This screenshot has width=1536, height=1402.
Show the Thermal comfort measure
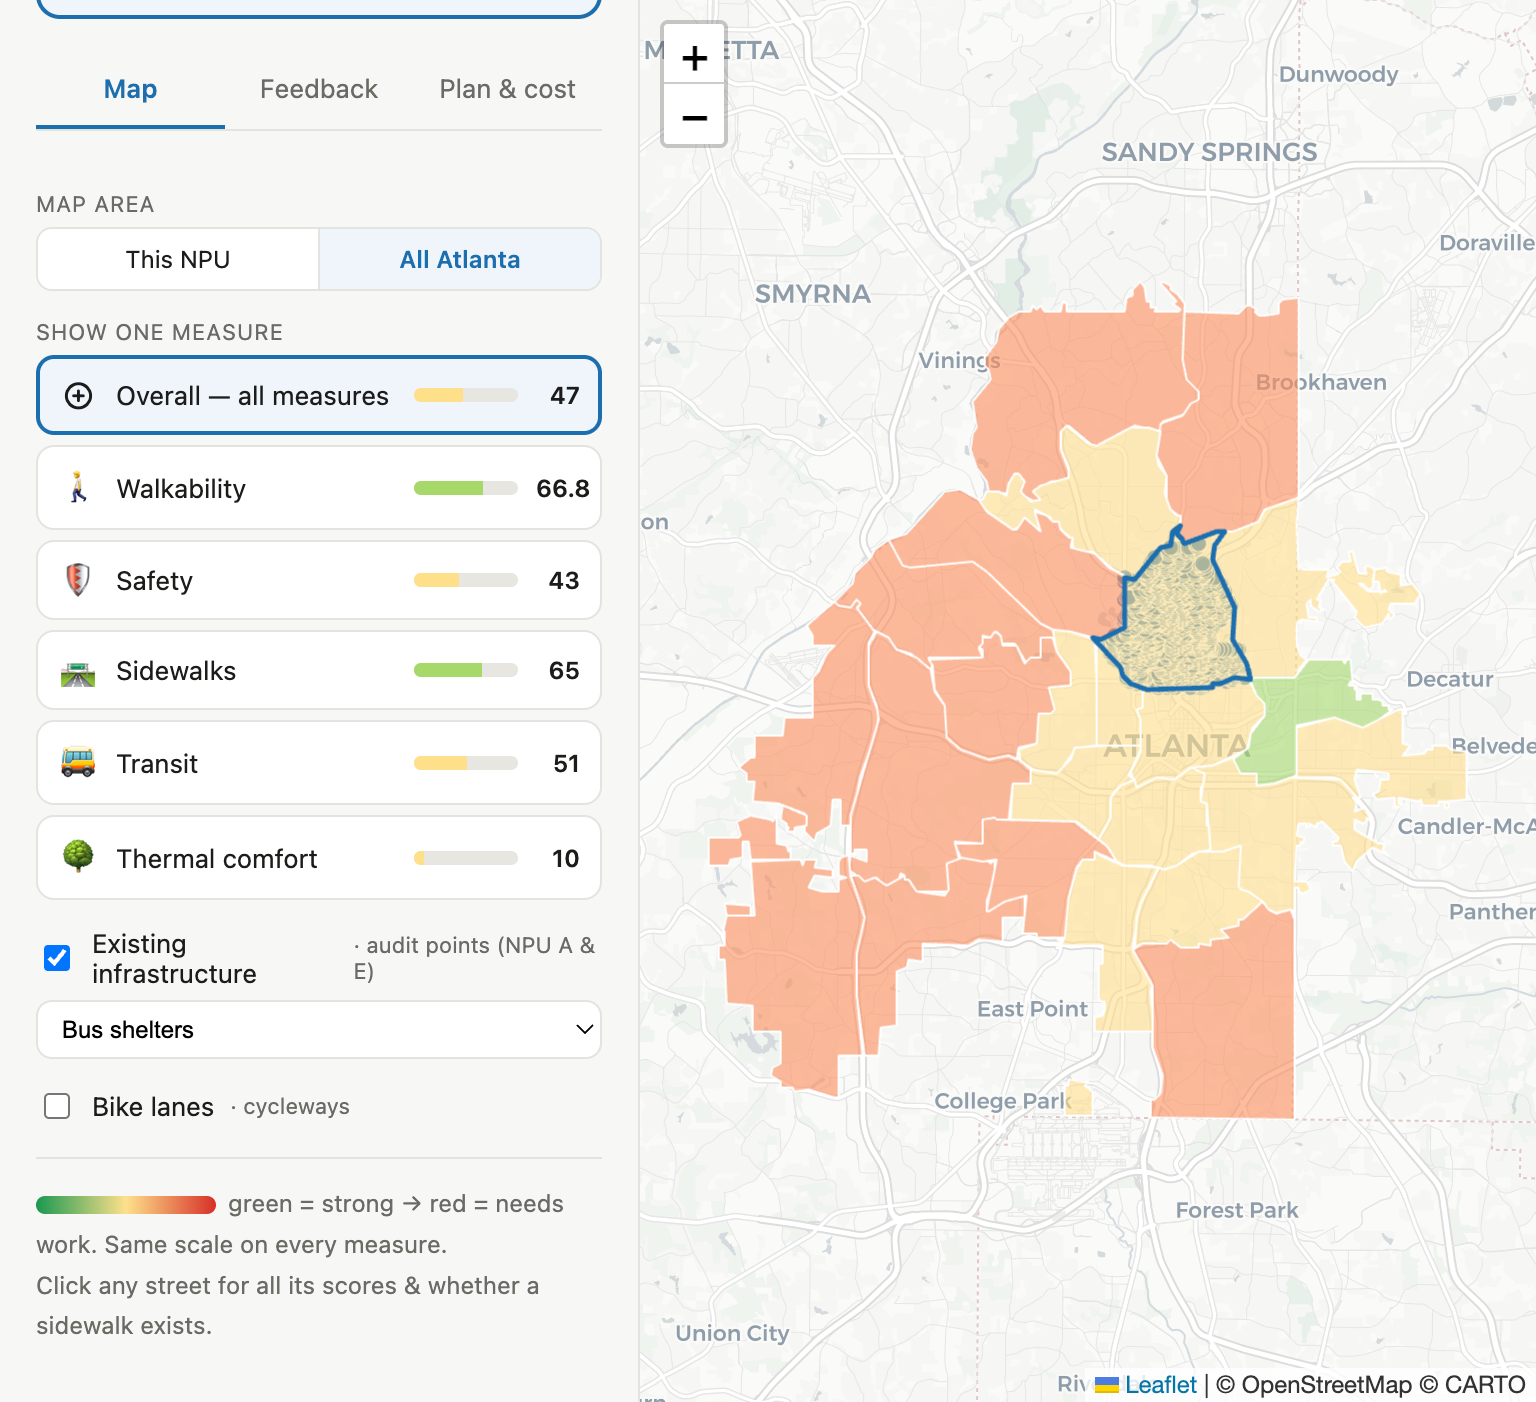[319, 858]
